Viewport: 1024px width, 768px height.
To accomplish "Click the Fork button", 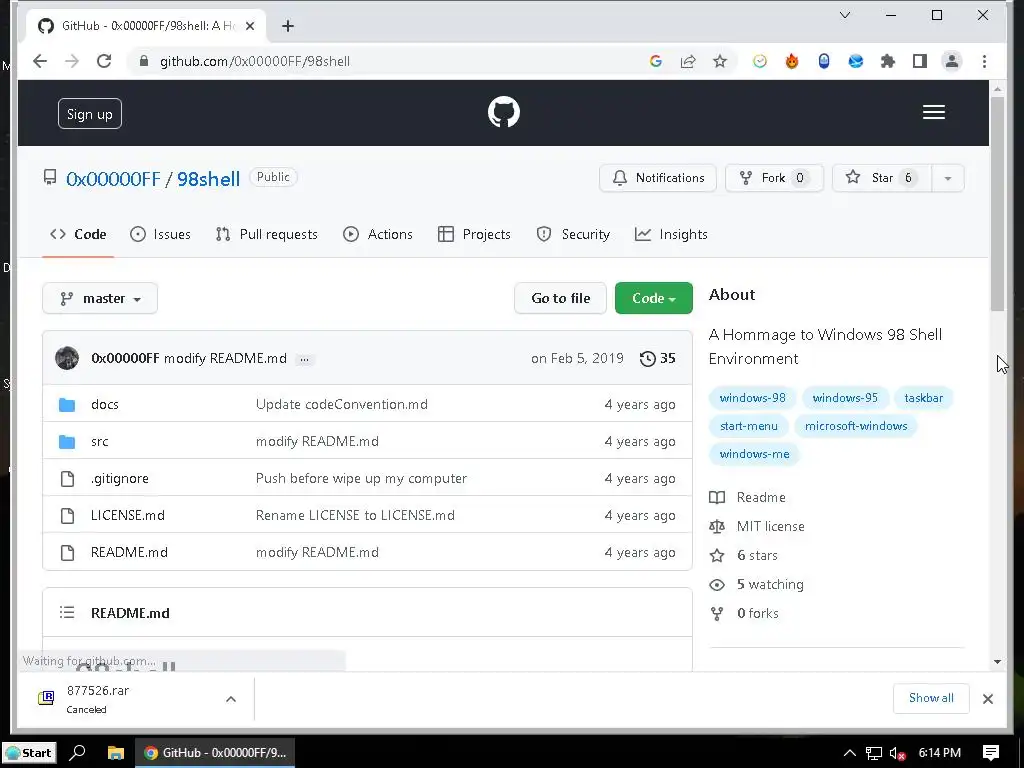I will point(774,178).
